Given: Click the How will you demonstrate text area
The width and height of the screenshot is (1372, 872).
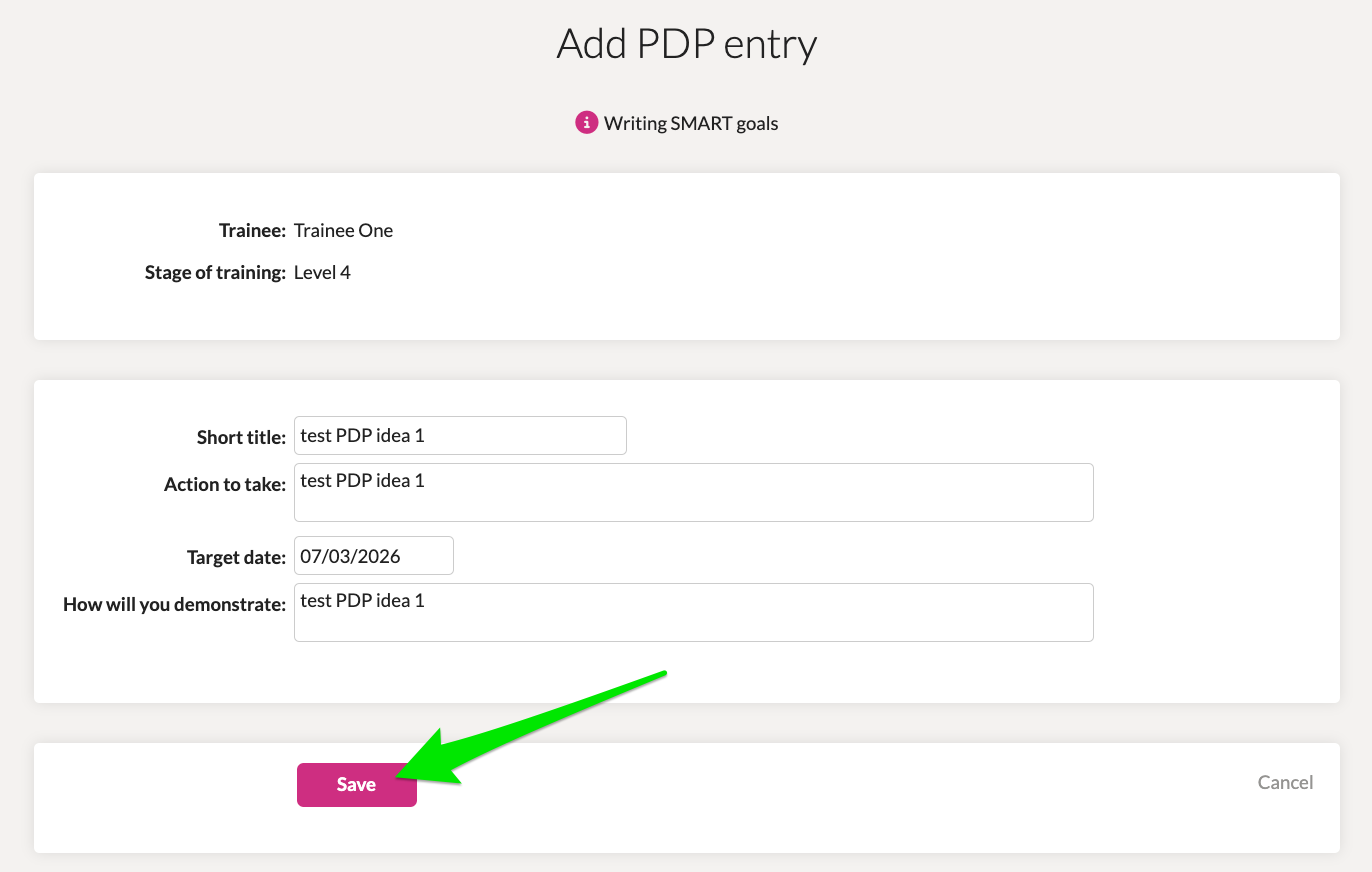Looking at the screenshot, I should click(x=693, y=612).
